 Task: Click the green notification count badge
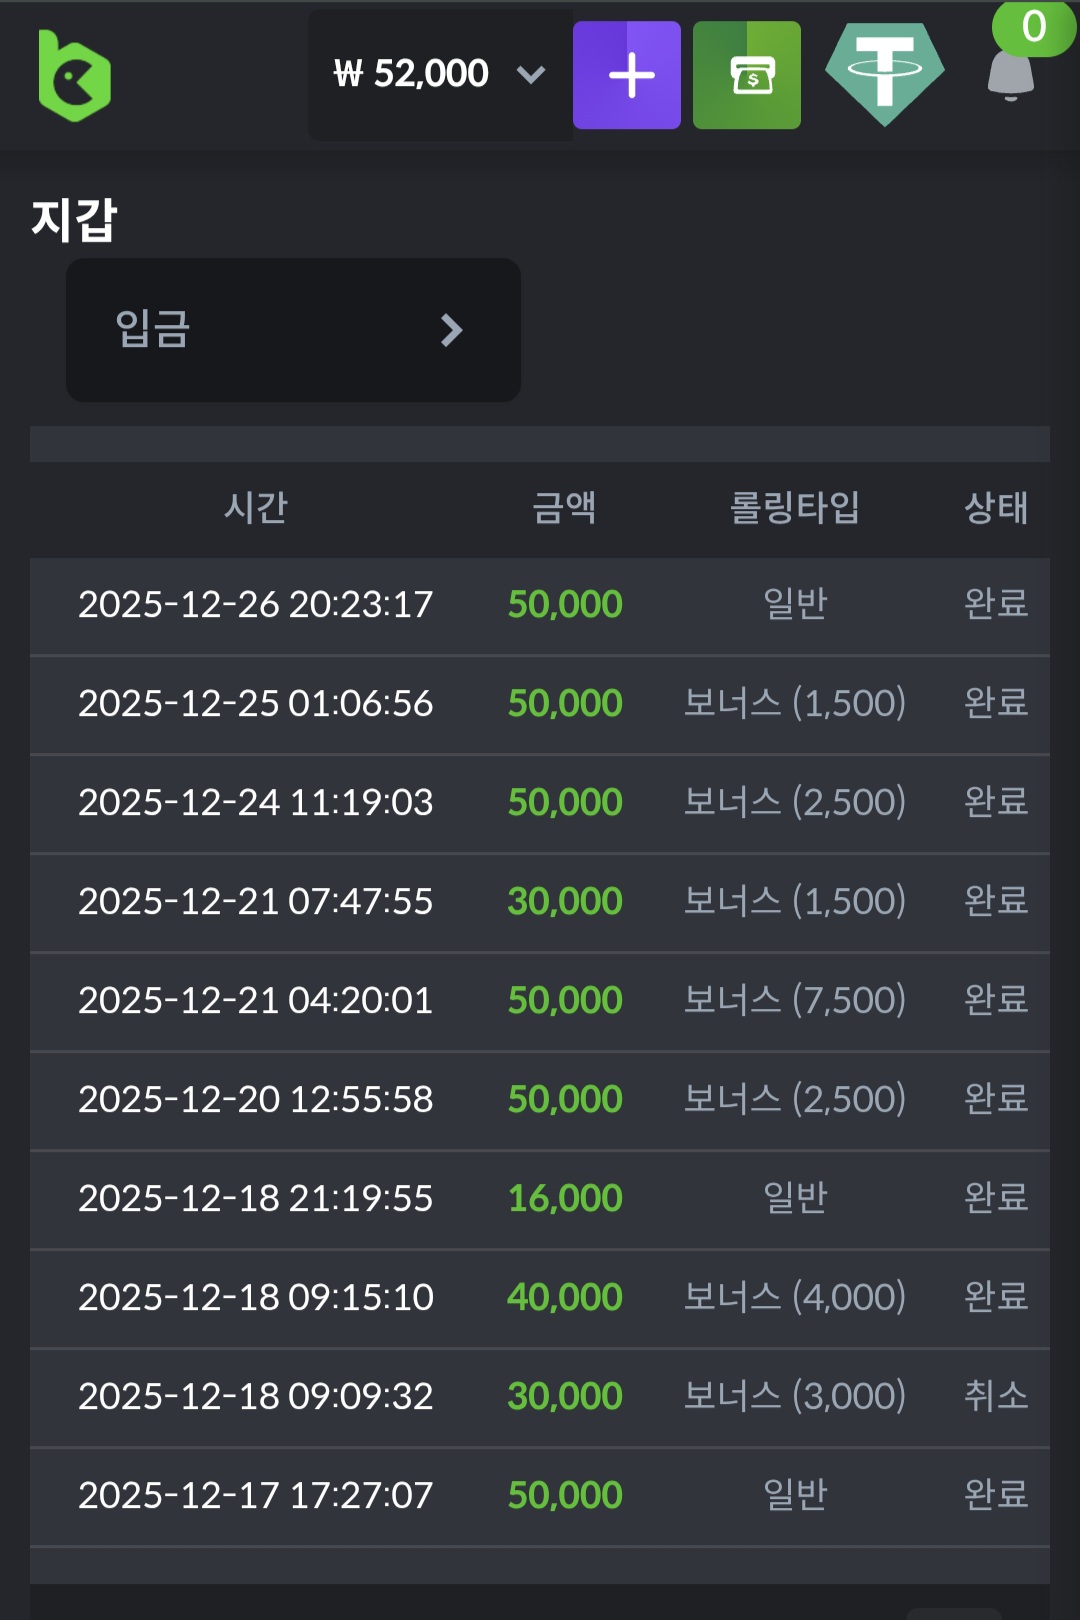[x=1034, y=27]
